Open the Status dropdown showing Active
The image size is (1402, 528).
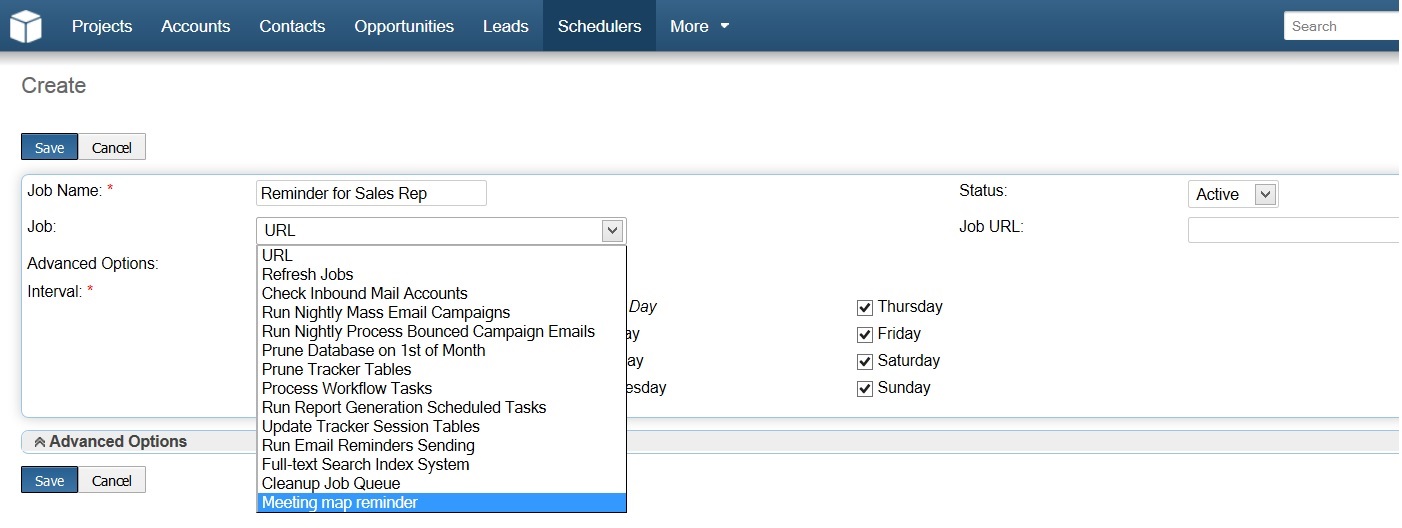click(x=1233, y=194)
